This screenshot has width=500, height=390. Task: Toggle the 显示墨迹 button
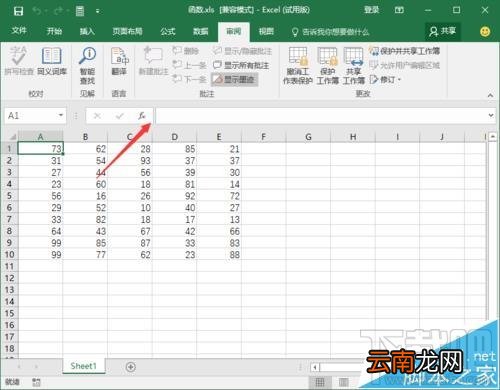click(234, 79)
